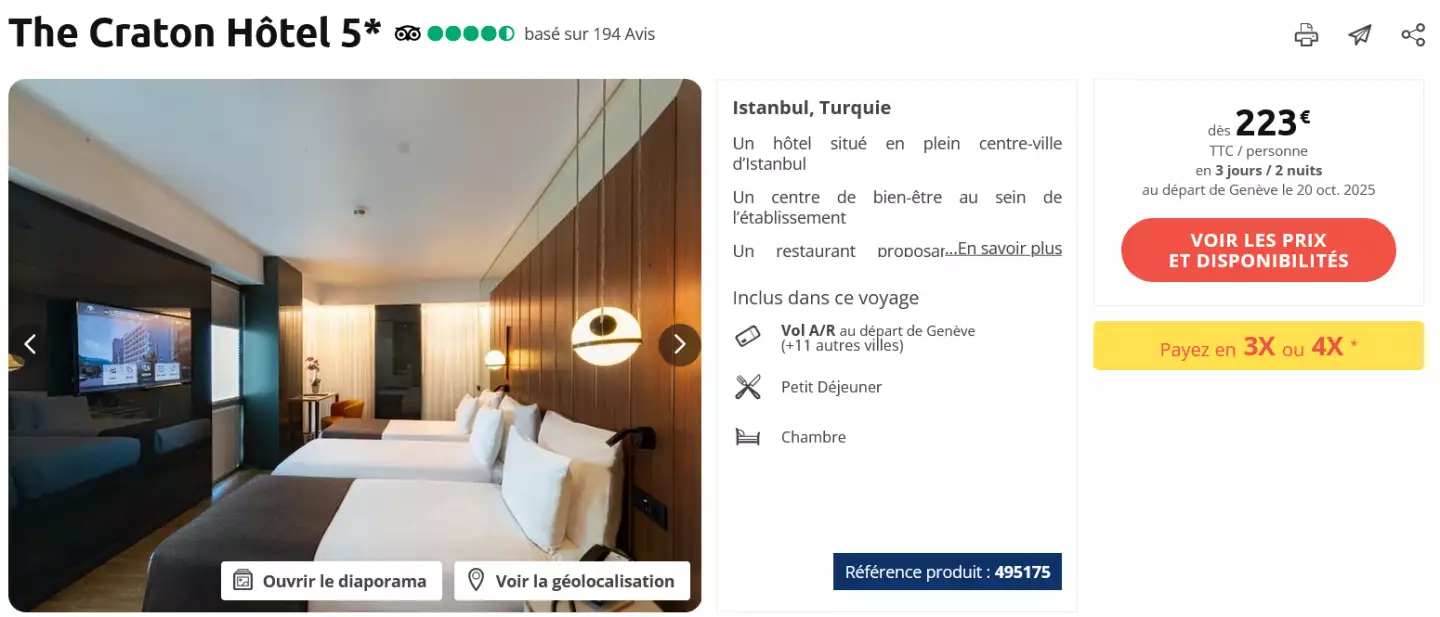1440x617 pixels.
Task: Click the TripAdvisor owl logo
Action: click(x=407, y=34)
